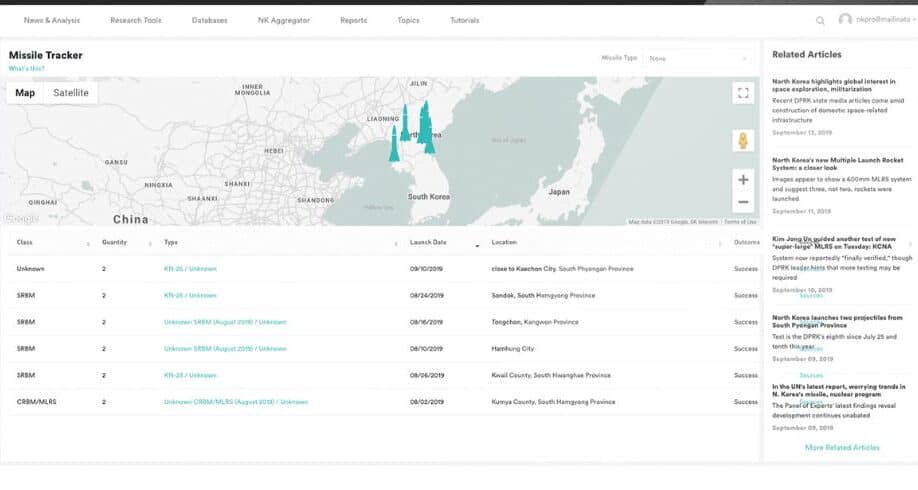Viewport: 918px width, 490px height.
Task: Expand the account email menu
Action: coord(882,20)
